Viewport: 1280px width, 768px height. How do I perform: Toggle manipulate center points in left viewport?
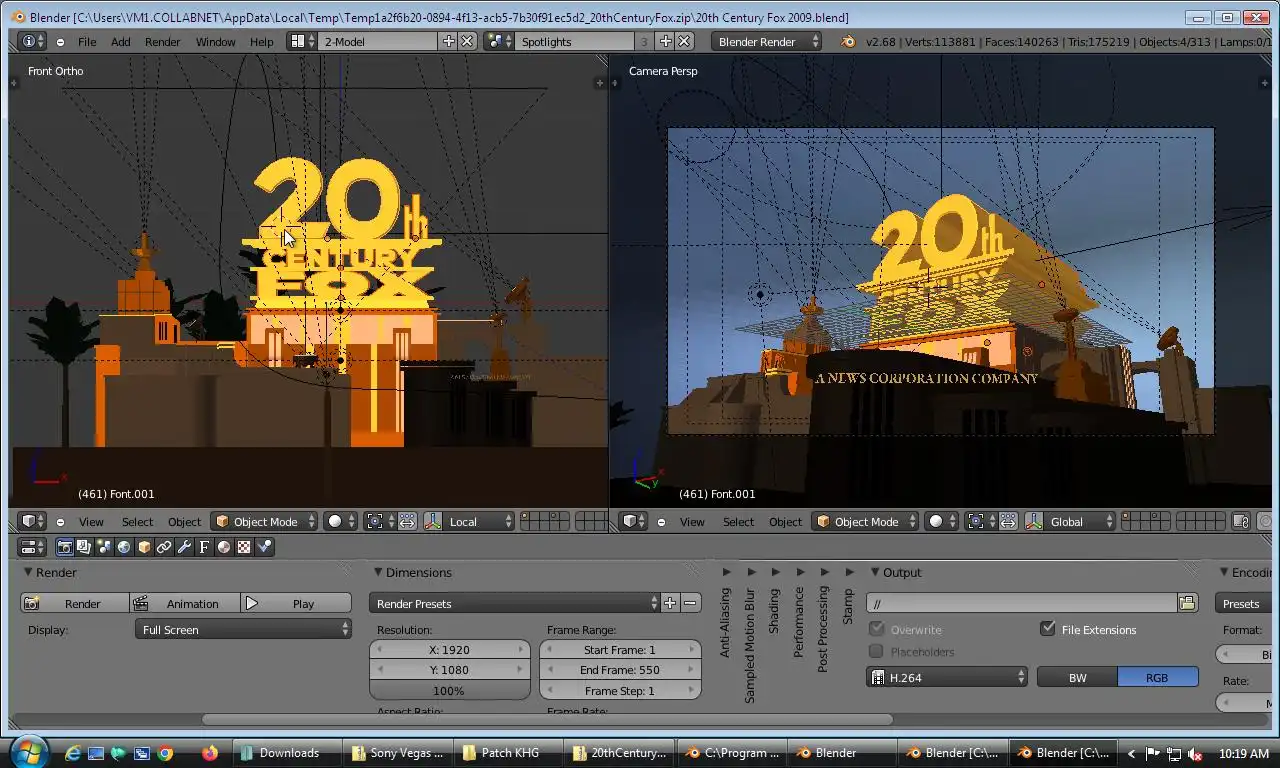click(407, 521)
